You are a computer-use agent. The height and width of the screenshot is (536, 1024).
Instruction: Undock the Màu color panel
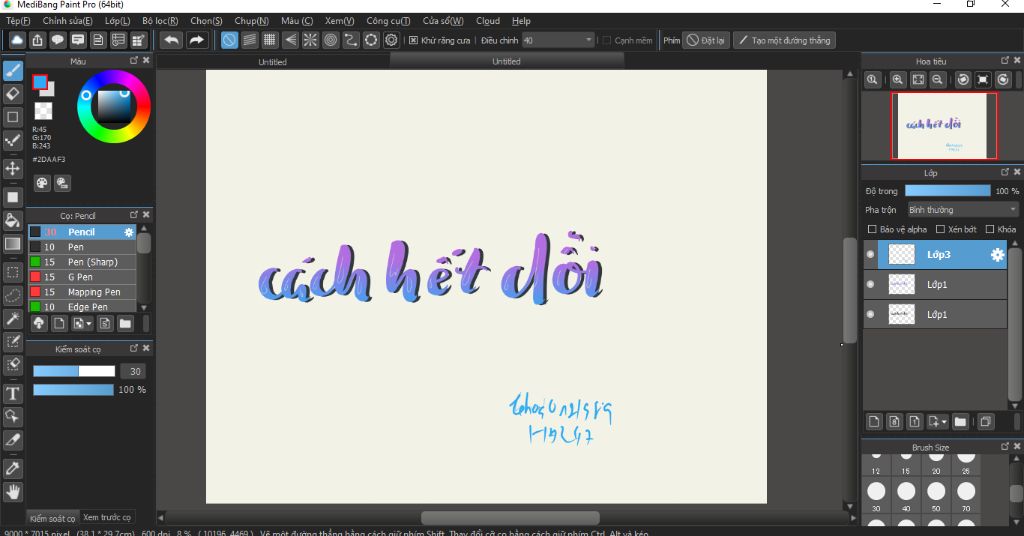(134, 60)
